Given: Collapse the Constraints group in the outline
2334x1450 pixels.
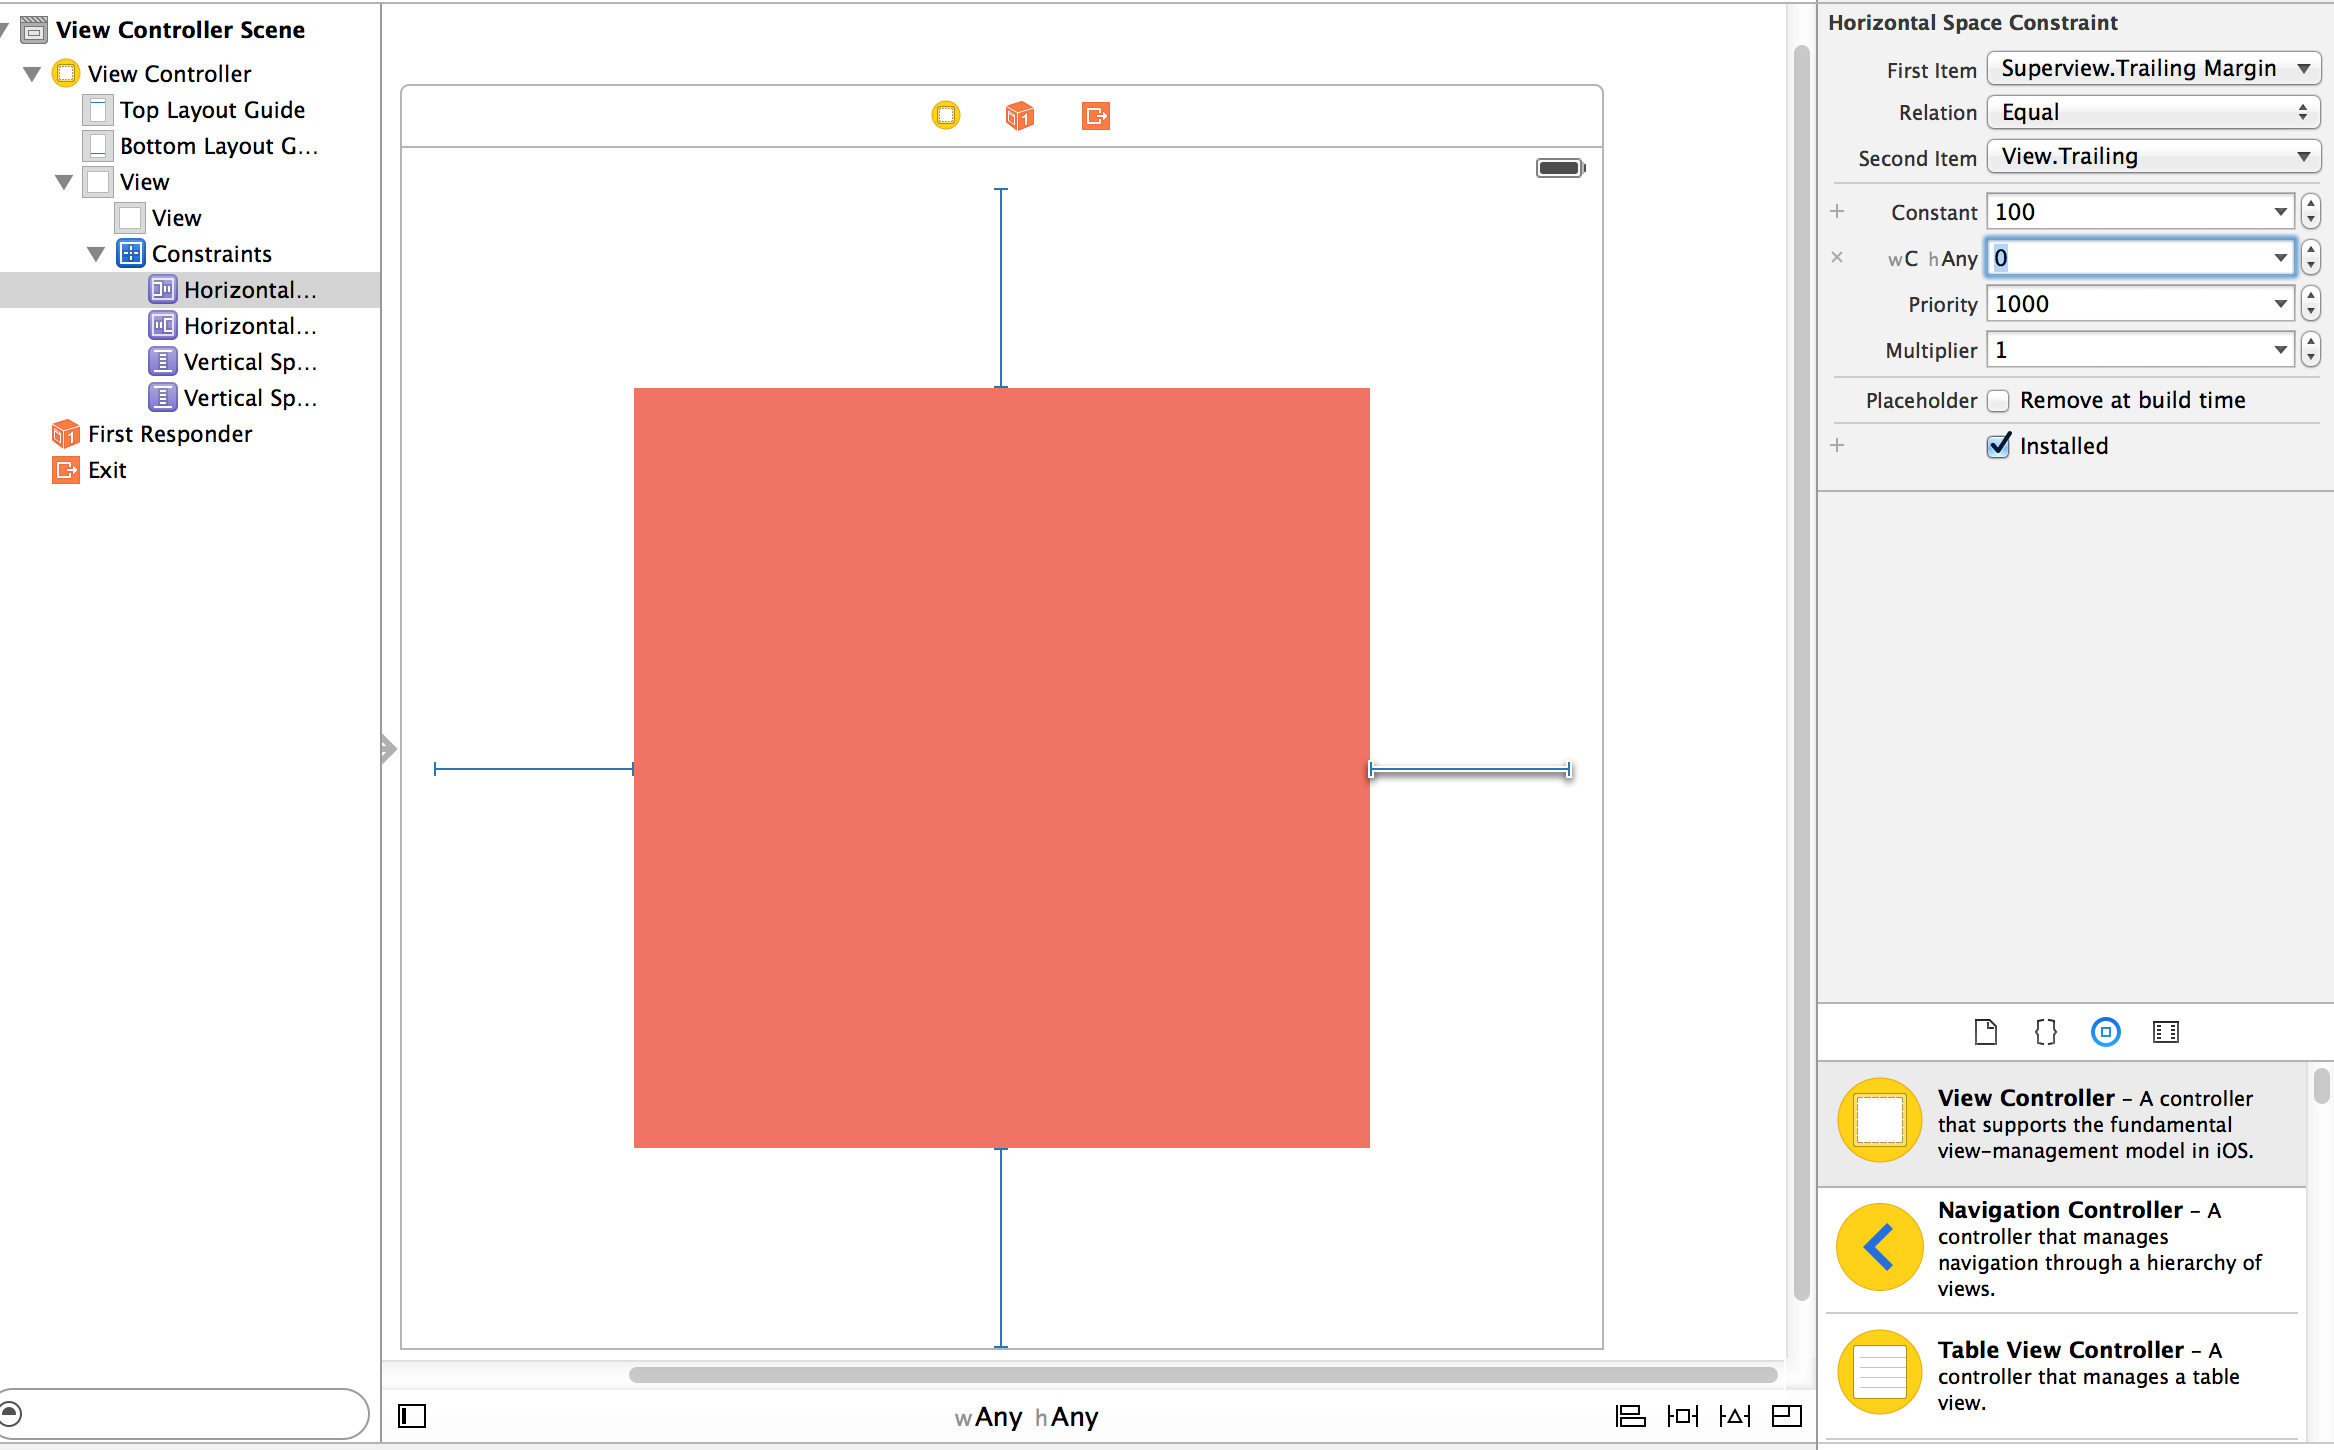Looking at the screenshot, I should pyautogui.click(x=97, y=254).
